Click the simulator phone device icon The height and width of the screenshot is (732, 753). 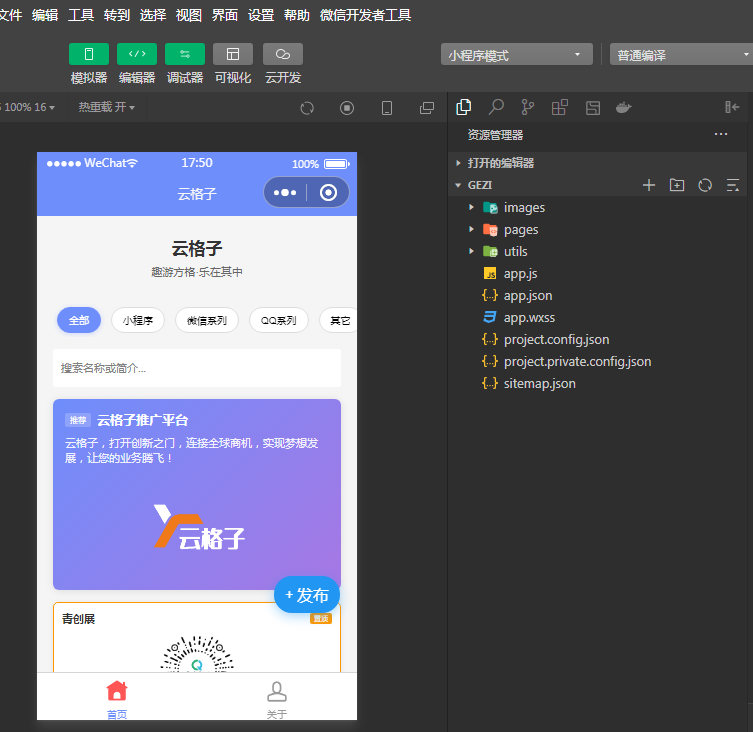(x=387, y=108)
